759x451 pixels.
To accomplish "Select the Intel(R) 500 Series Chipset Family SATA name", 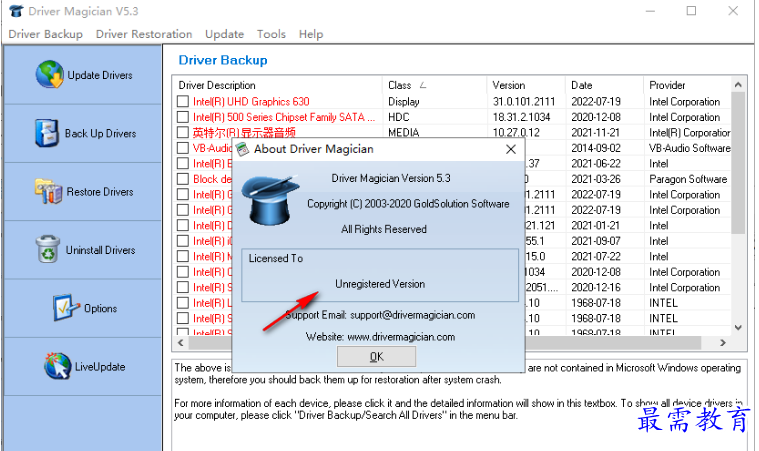I will (x=284, y=117).
